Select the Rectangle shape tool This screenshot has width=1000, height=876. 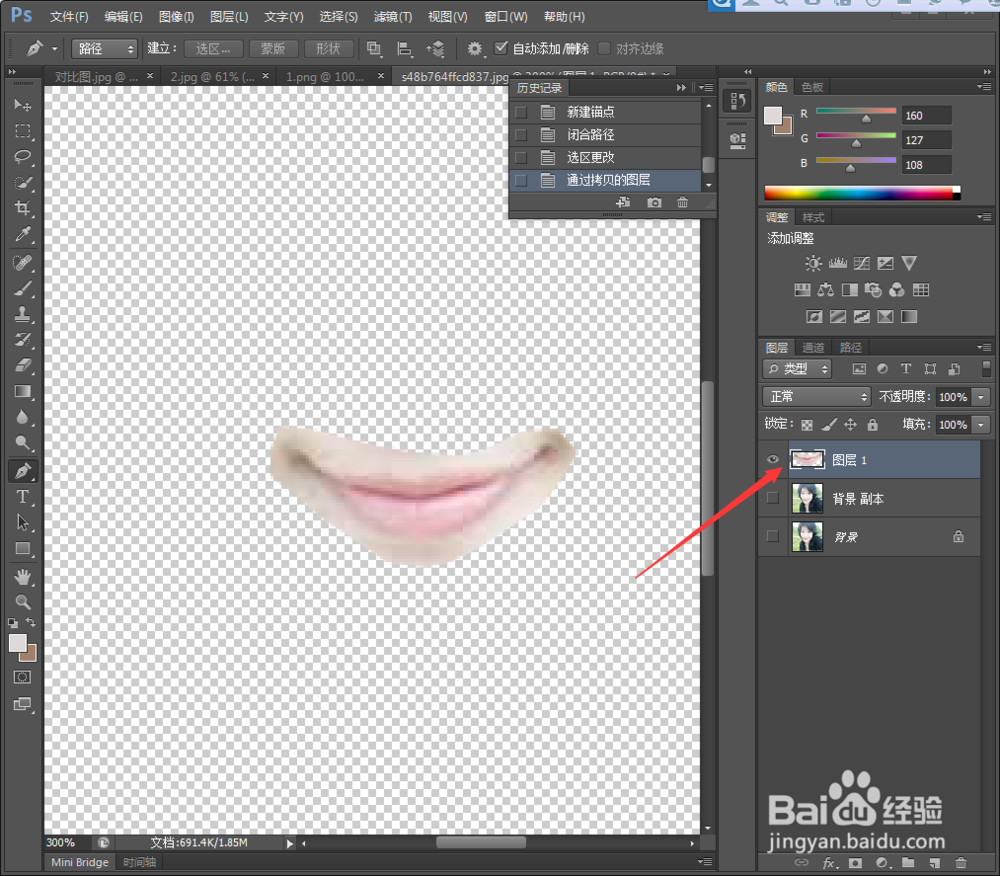[x=22, y=548]
